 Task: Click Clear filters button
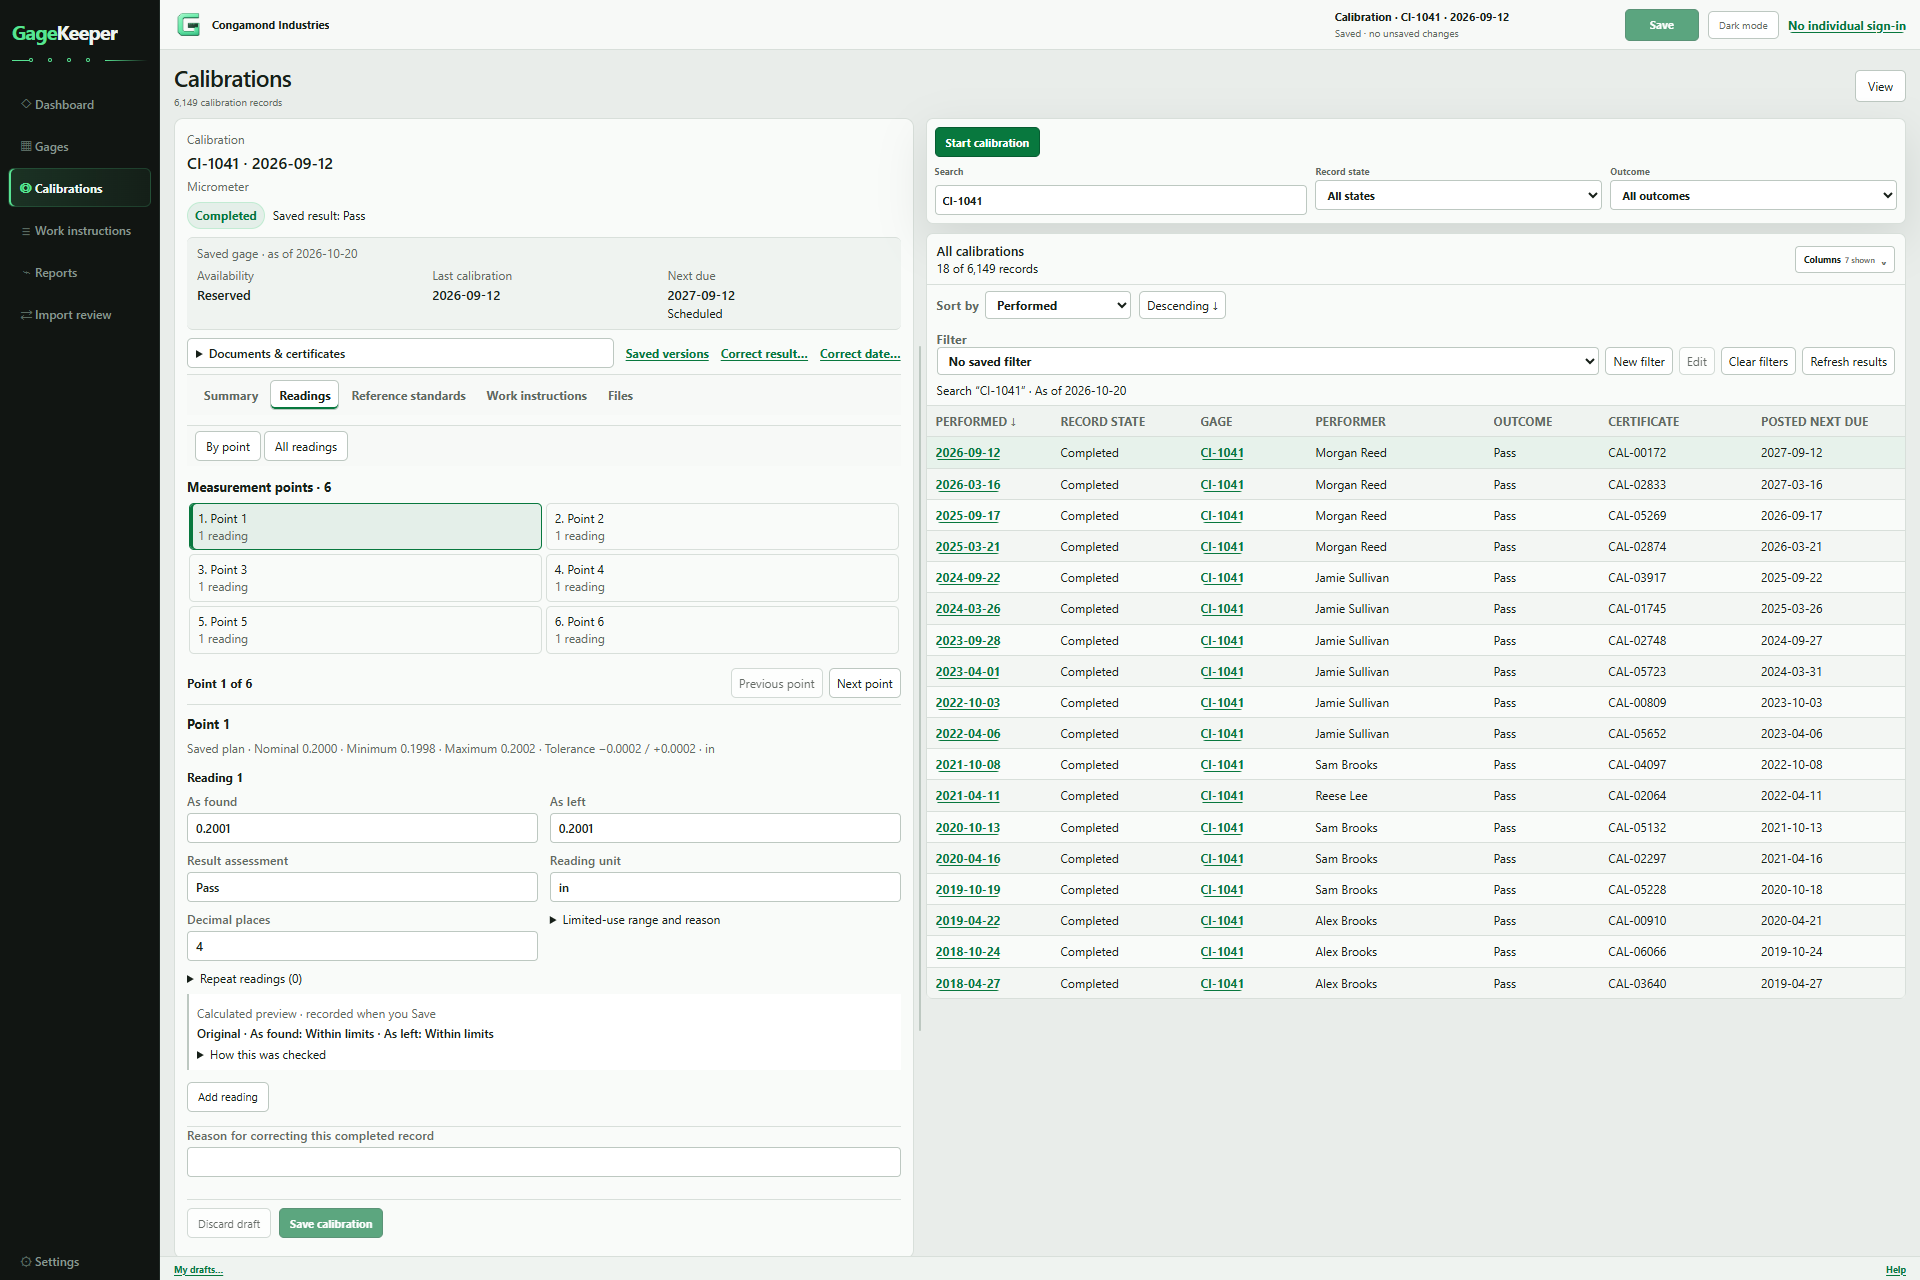[x=1758, y=362]
